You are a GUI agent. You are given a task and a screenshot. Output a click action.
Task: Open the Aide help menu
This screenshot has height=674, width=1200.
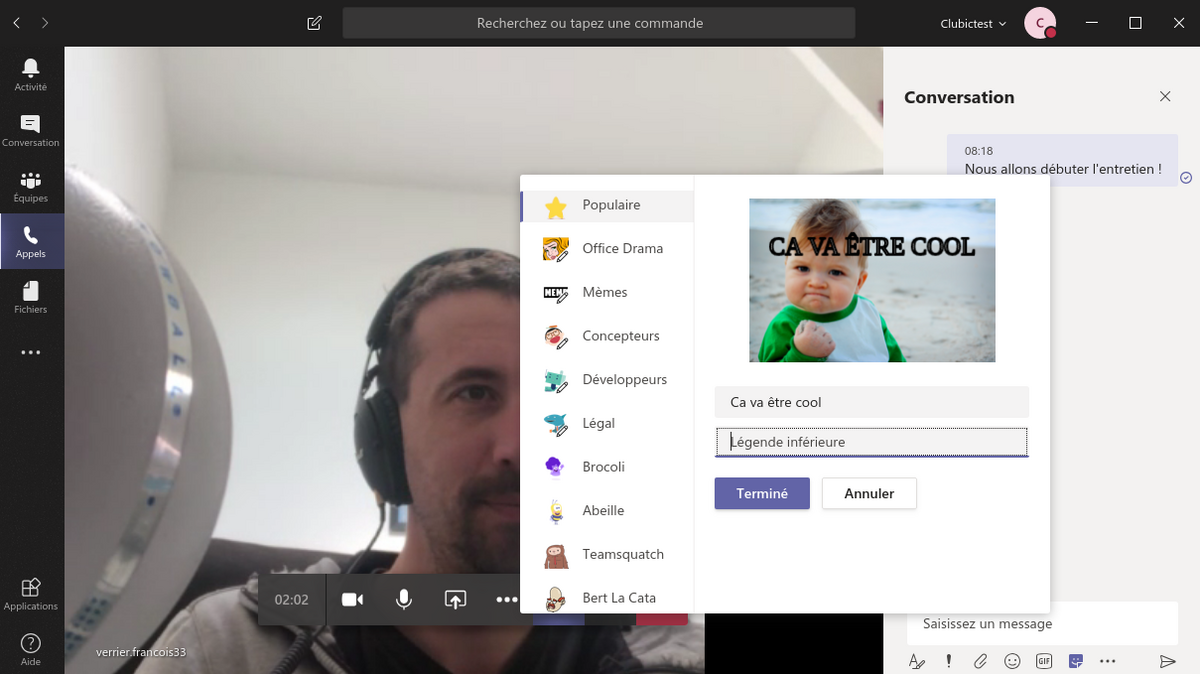(x=30, y=649)
